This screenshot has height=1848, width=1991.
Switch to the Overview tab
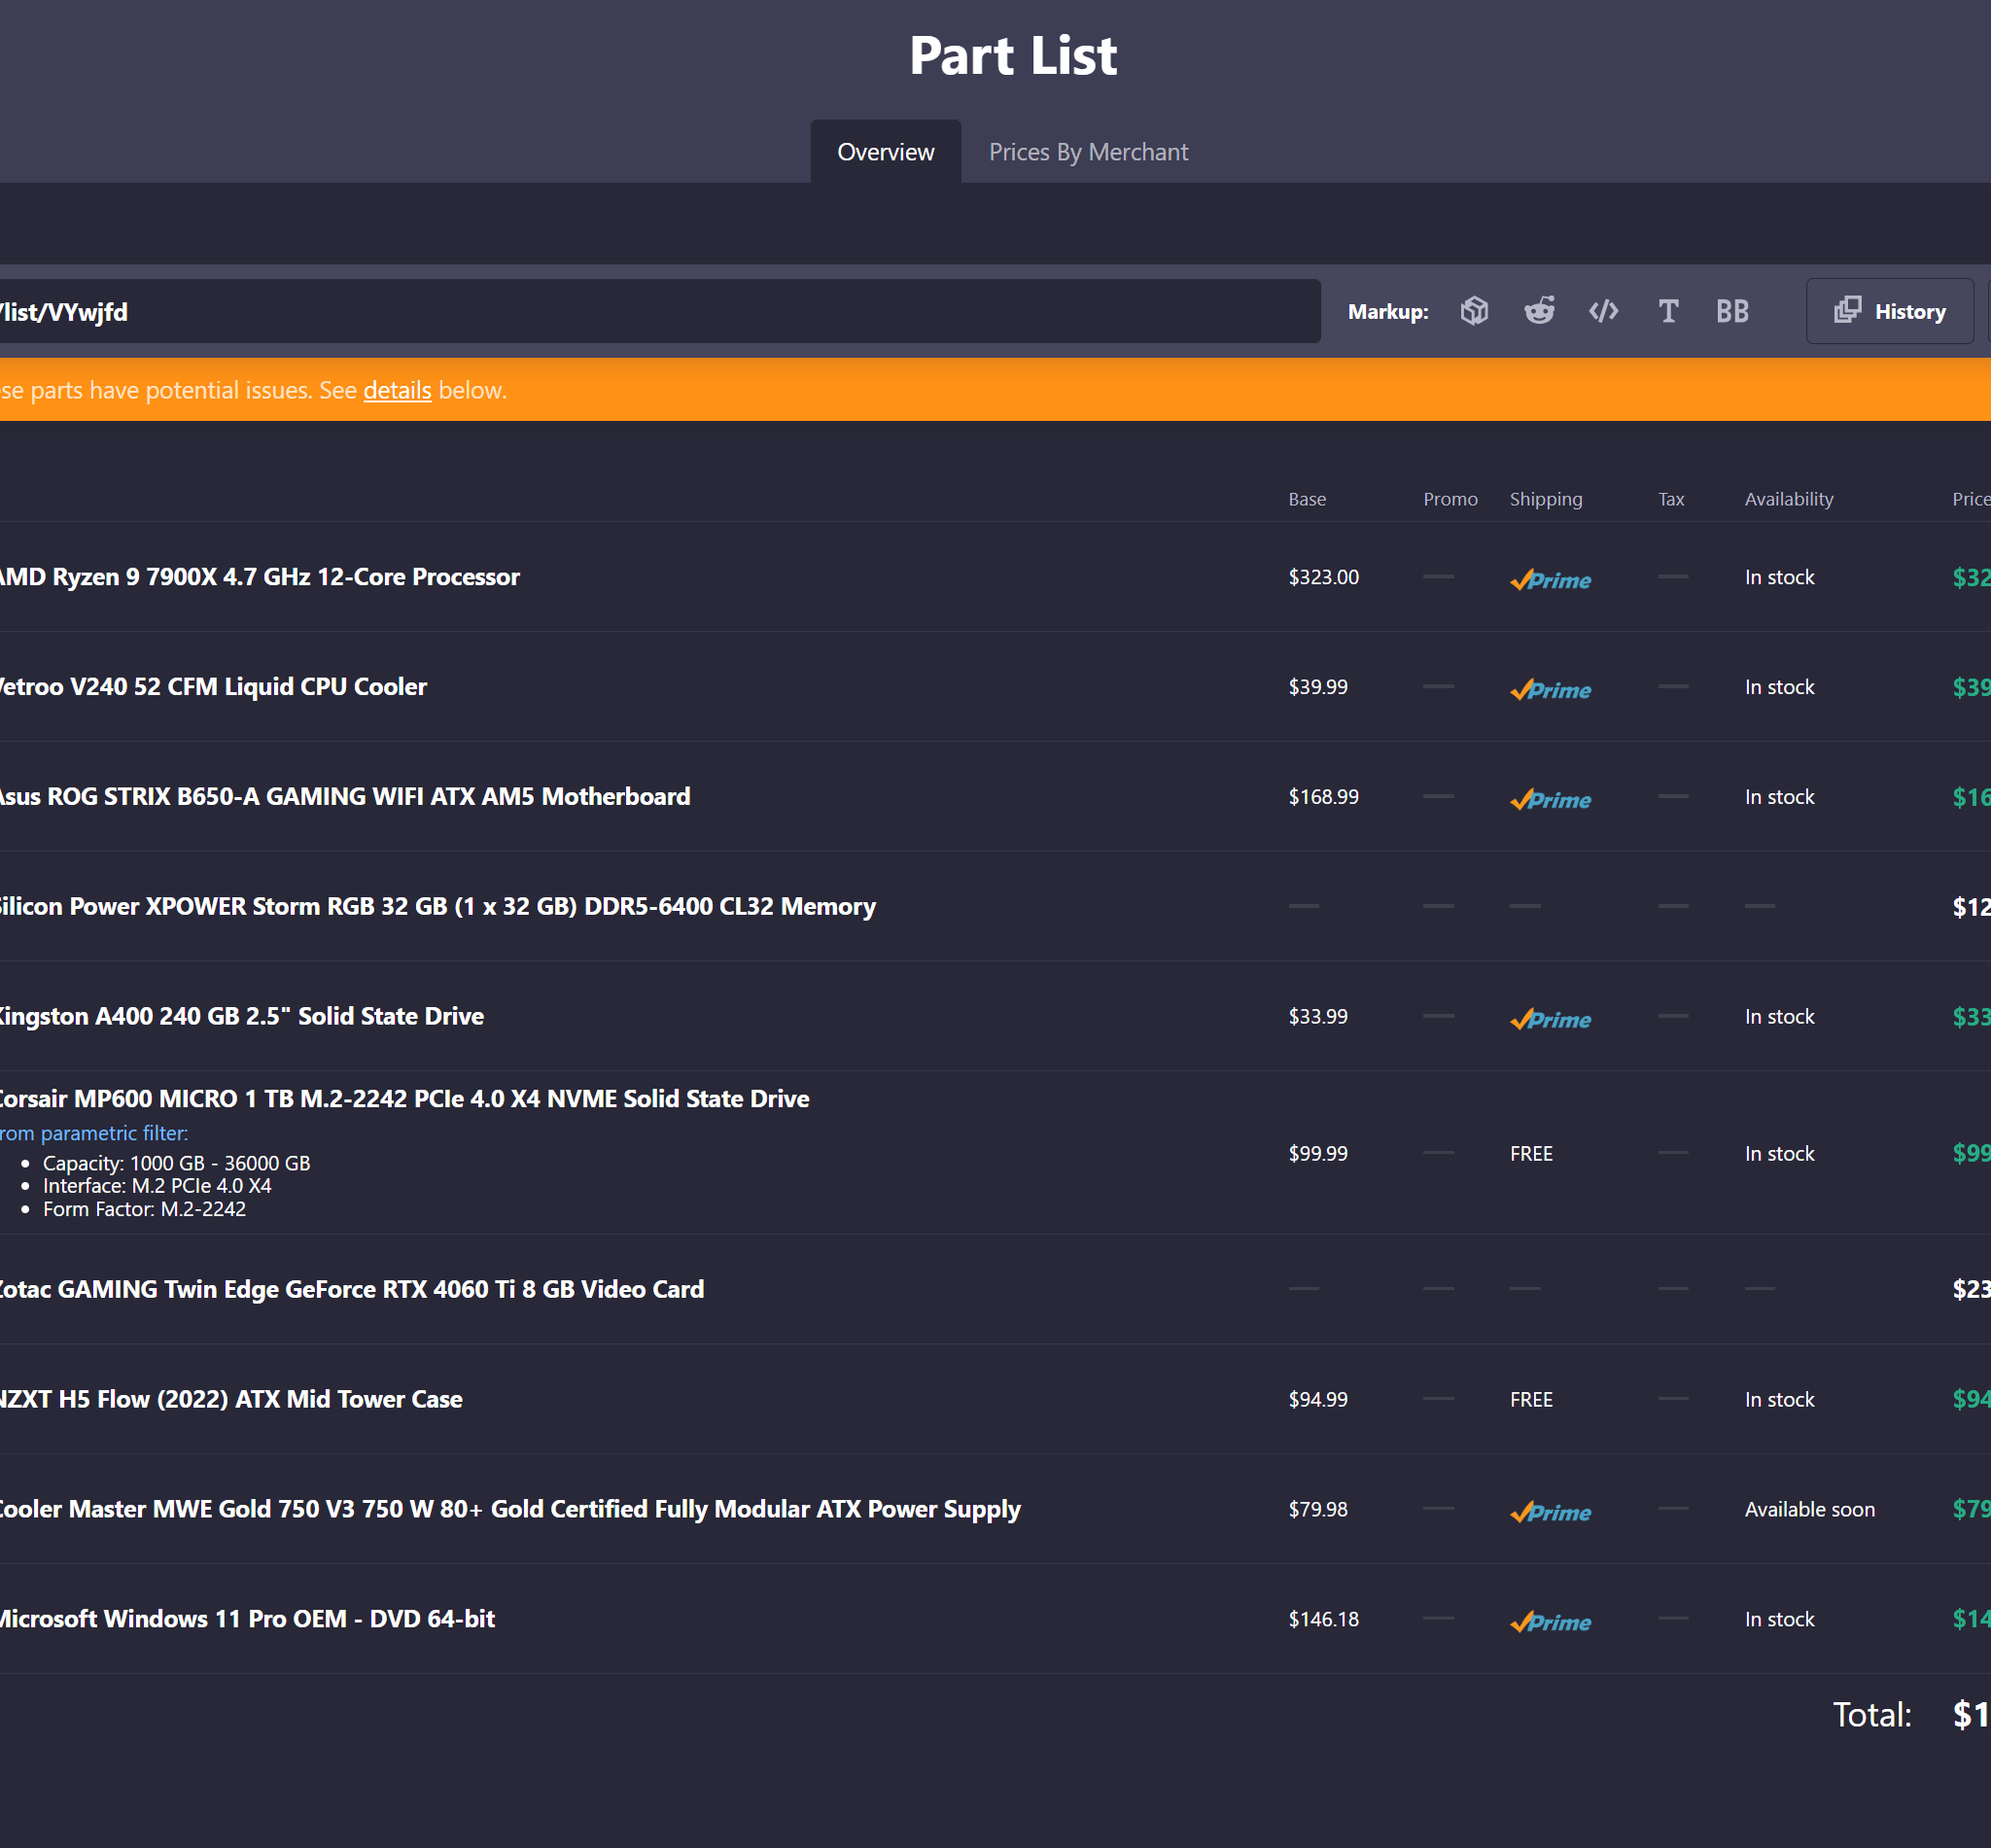(885, 152)
